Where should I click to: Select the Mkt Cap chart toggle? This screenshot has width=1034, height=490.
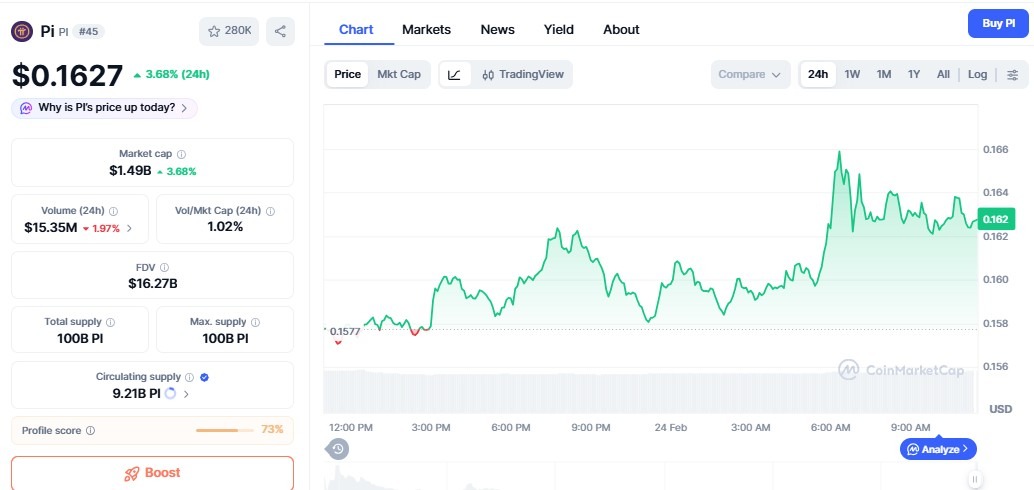(x=399, y=75)
